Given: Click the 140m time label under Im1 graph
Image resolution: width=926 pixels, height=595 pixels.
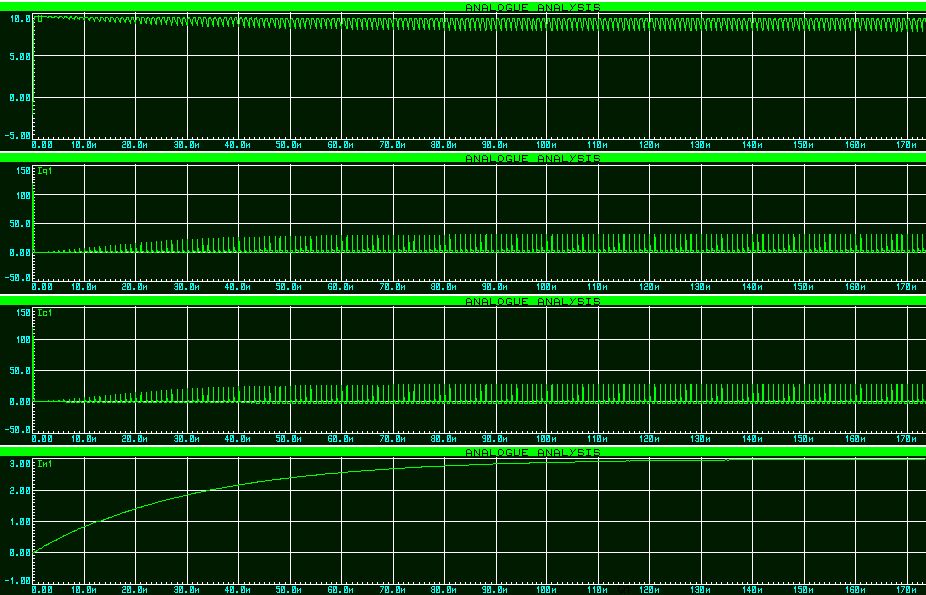Looking at the screenshot, I should click(752, 591).
